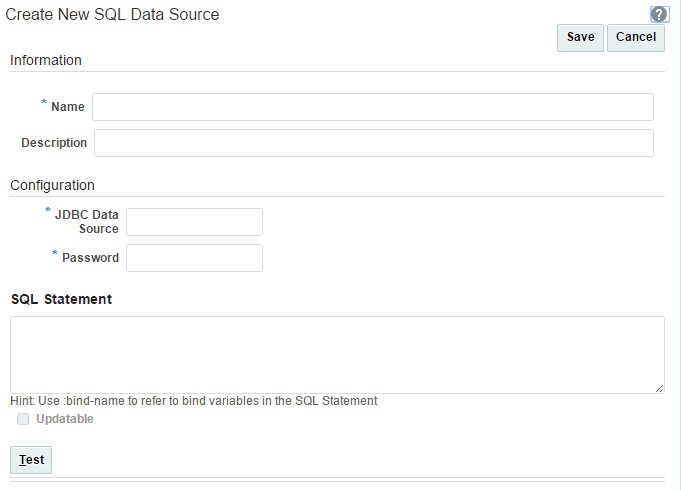Save the new SQL data source
This screenshot has height=490, width=681.
(x=580, y=38)
